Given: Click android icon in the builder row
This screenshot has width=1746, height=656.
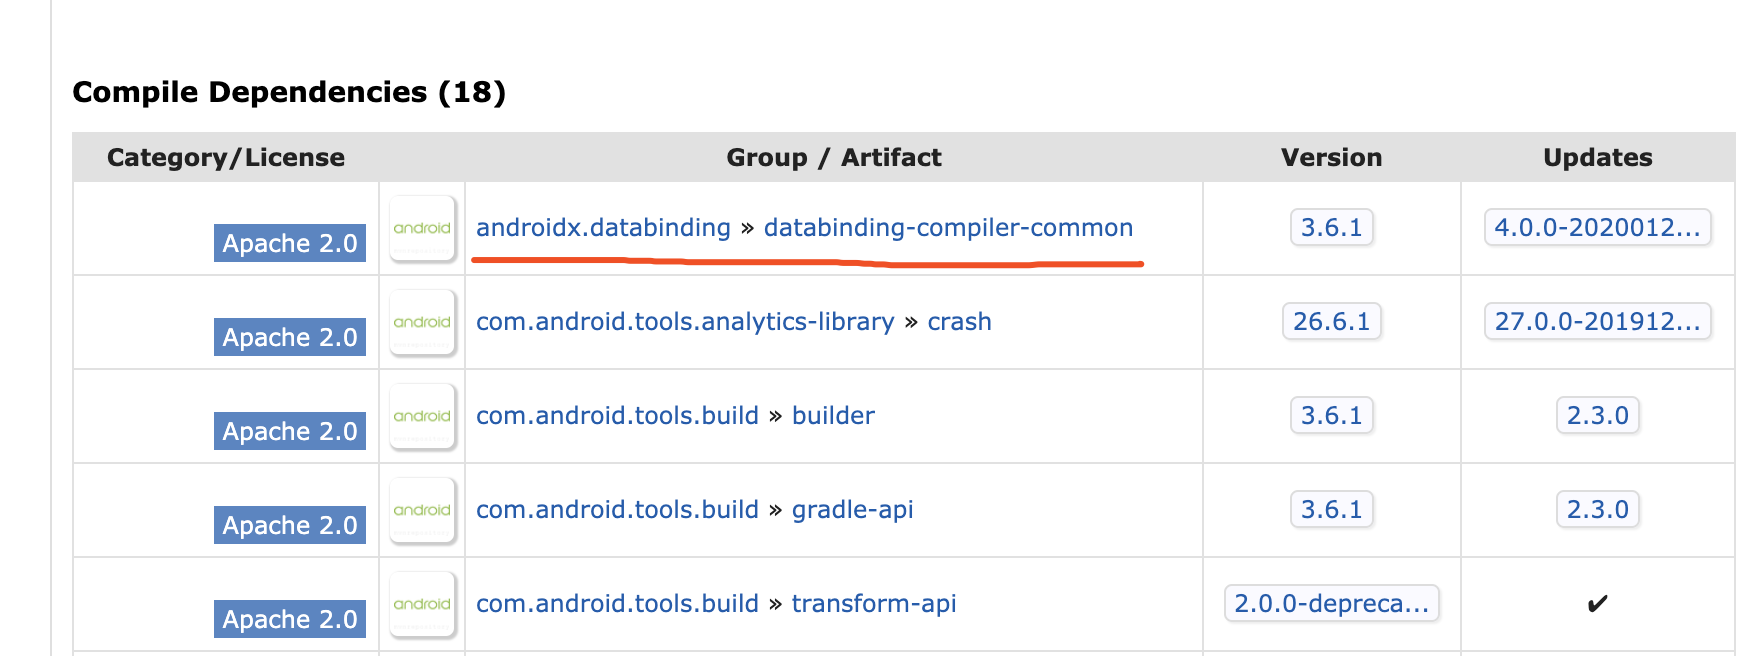Looking at the screenshot, I should 422,416.
